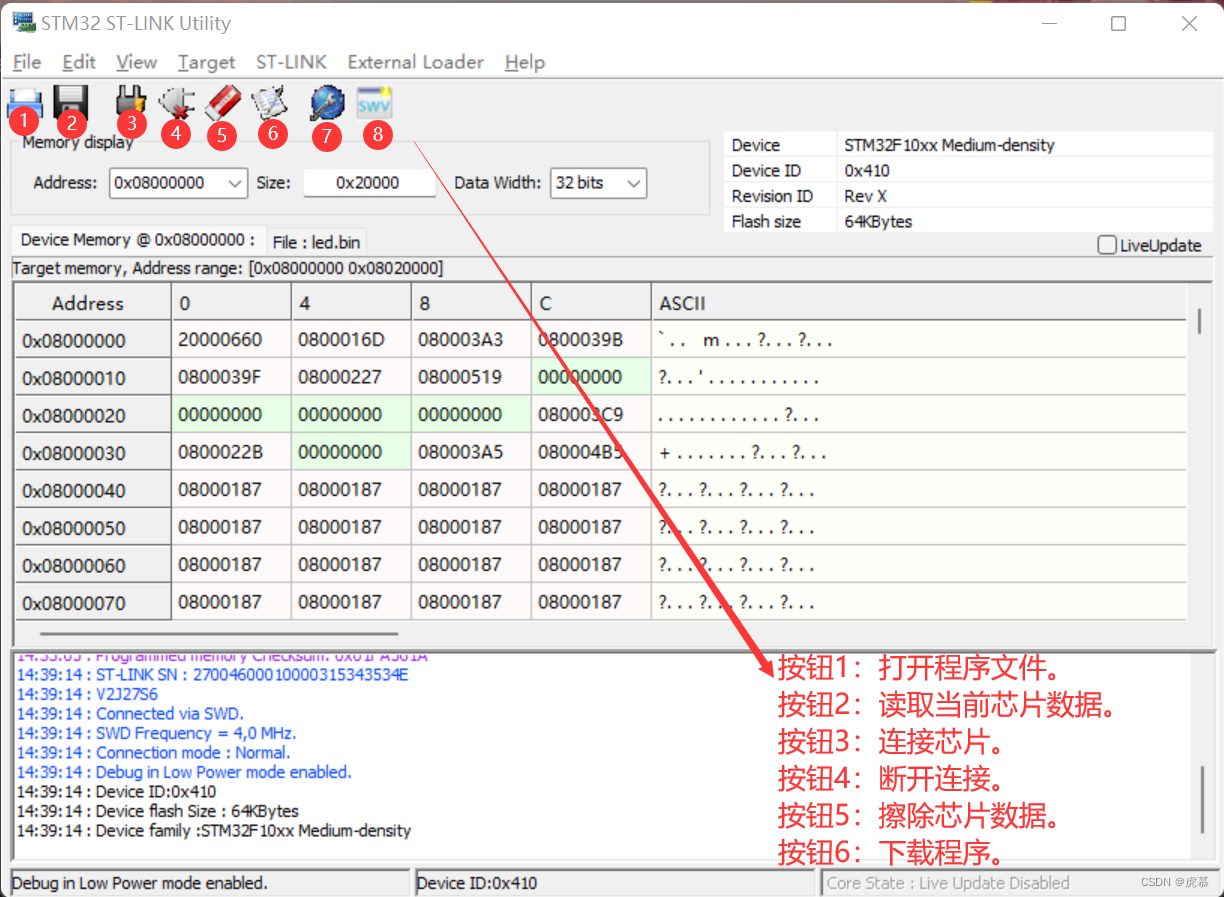
Task: Open the Help menu
Action: click(x=525, y=62)
